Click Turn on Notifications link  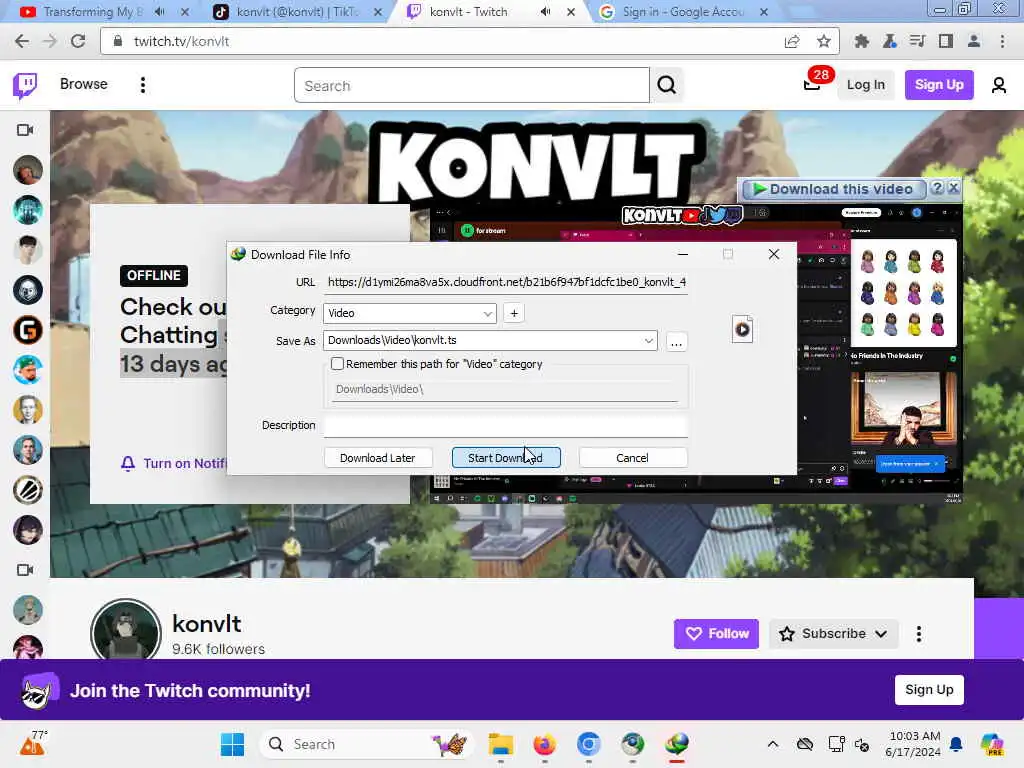point(174,463)
